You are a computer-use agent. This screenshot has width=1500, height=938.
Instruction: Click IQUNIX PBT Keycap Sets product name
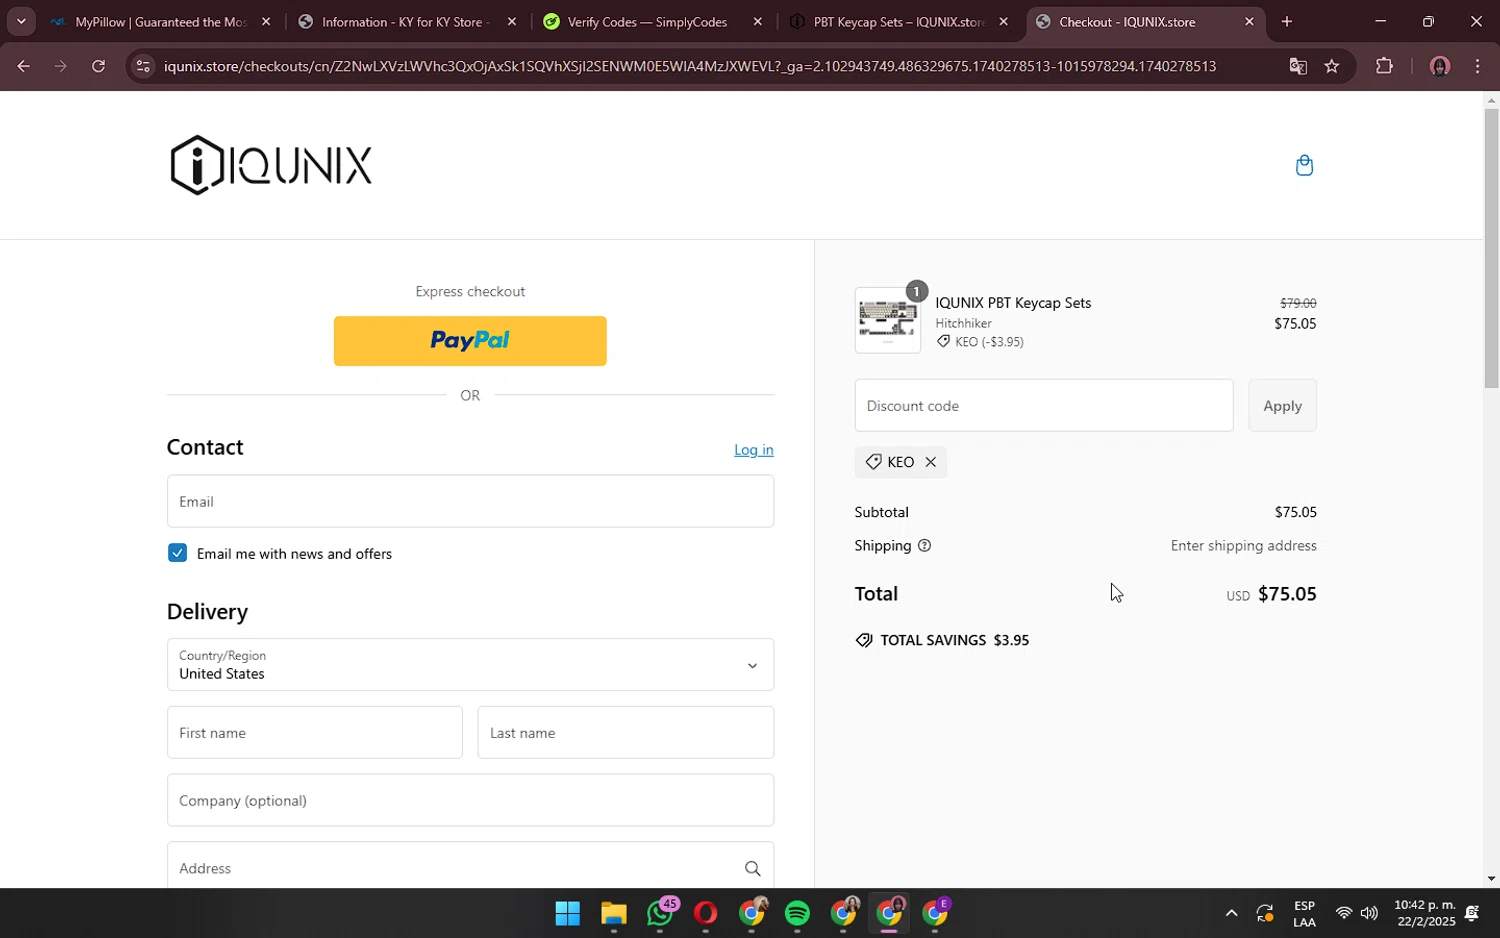click(1013, 303)
